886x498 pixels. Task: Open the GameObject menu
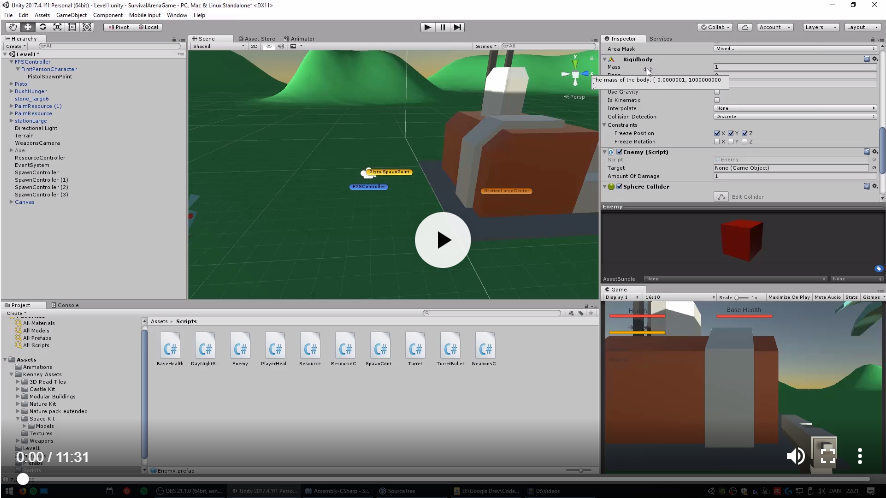(x=71, y=16)
